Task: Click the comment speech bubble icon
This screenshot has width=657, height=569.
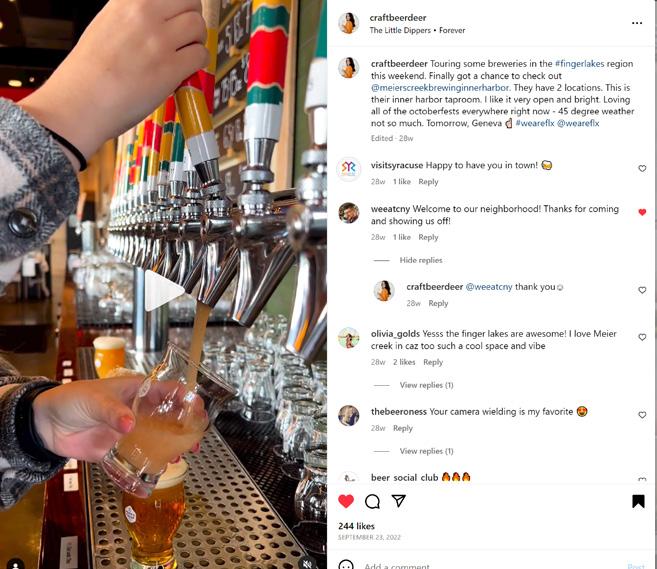Action: (x=372, y=501)
